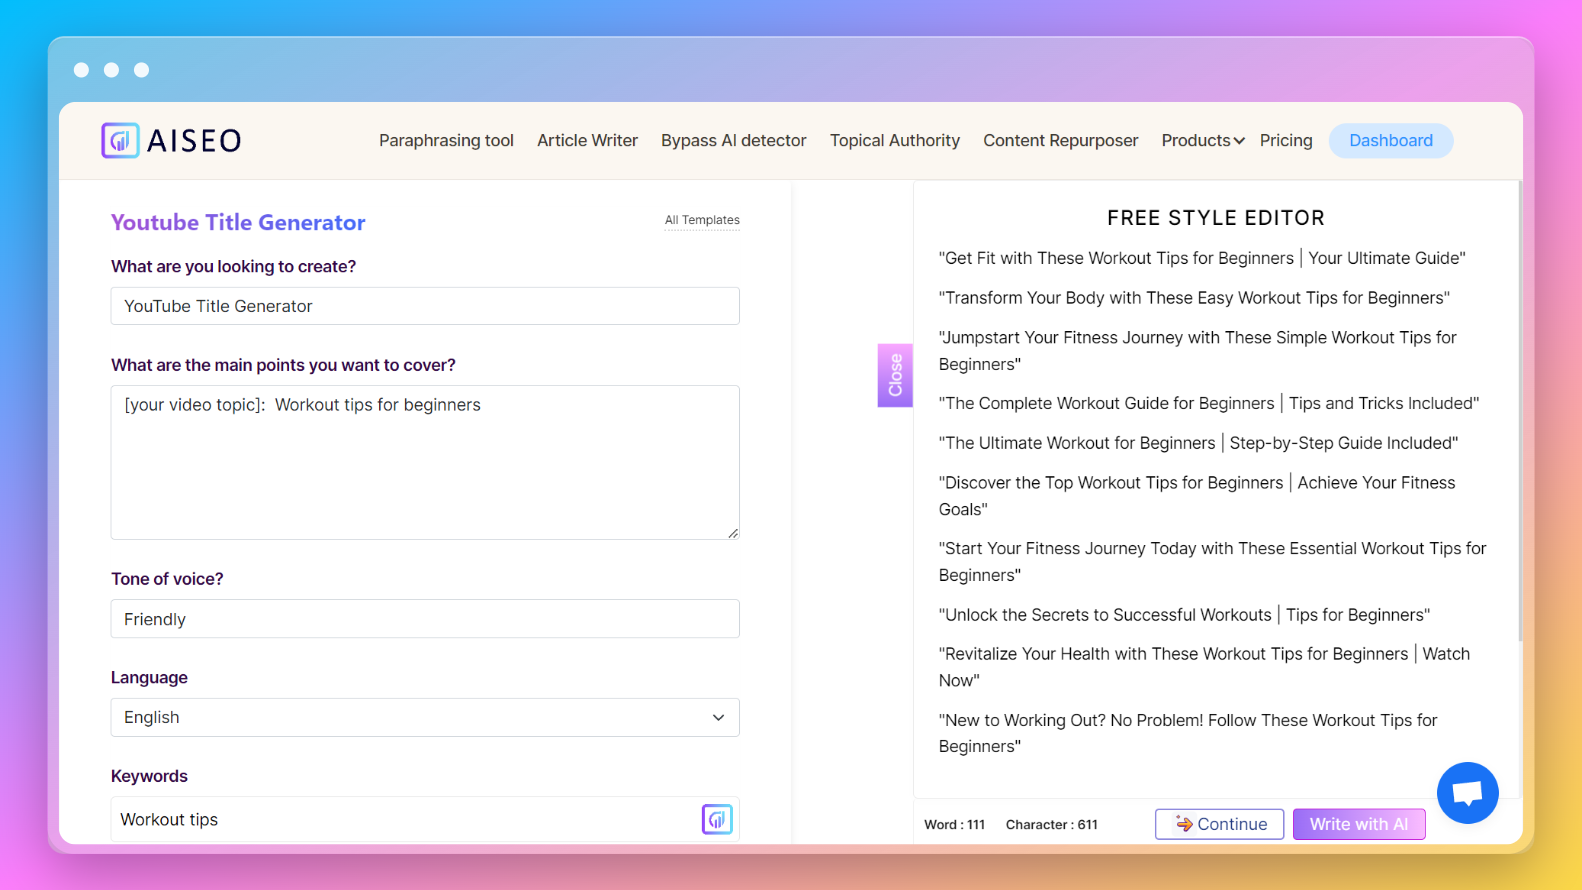Click the title 'Transform Your Body with These Easy'

click(1194, 298)
